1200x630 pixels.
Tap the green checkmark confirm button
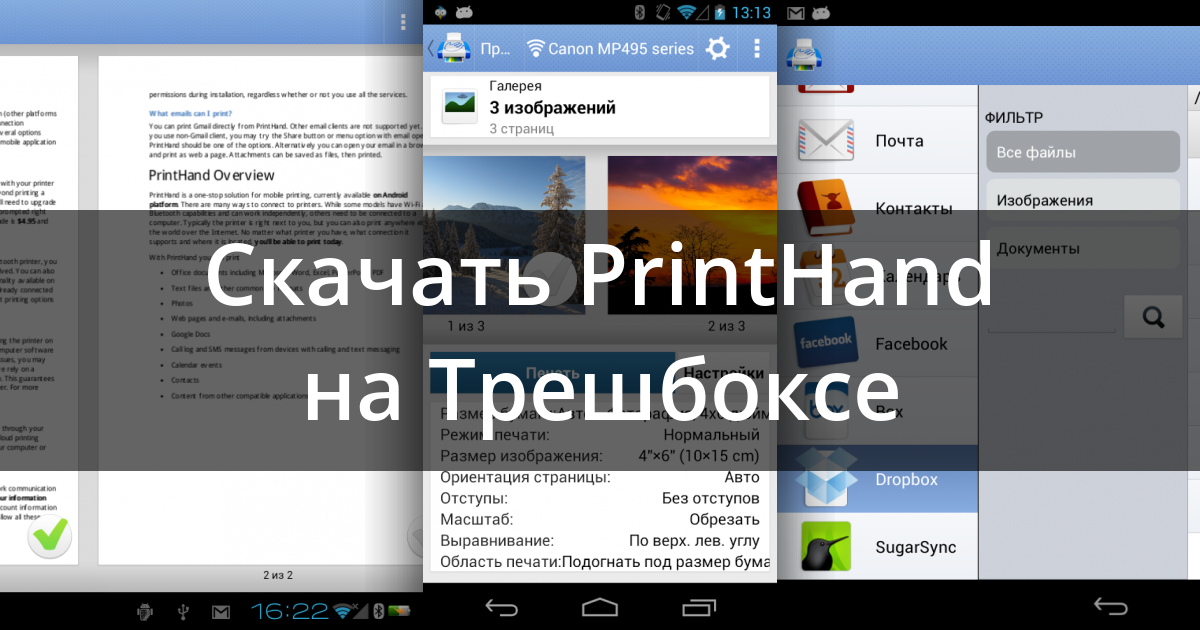pos(50,537)
